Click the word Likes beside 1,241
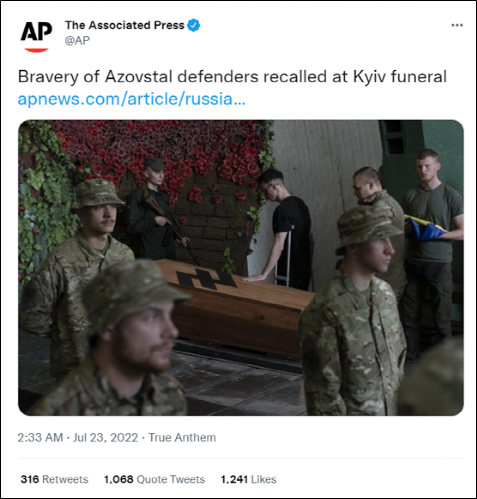Screen dimensions: 477x499 click(264, 479)
